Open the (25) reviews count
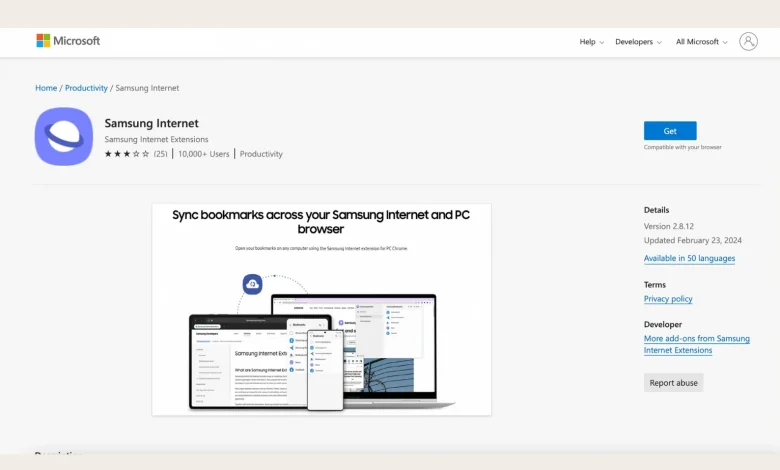This screenshot has width=780, height=470. [x=160, y=154]
